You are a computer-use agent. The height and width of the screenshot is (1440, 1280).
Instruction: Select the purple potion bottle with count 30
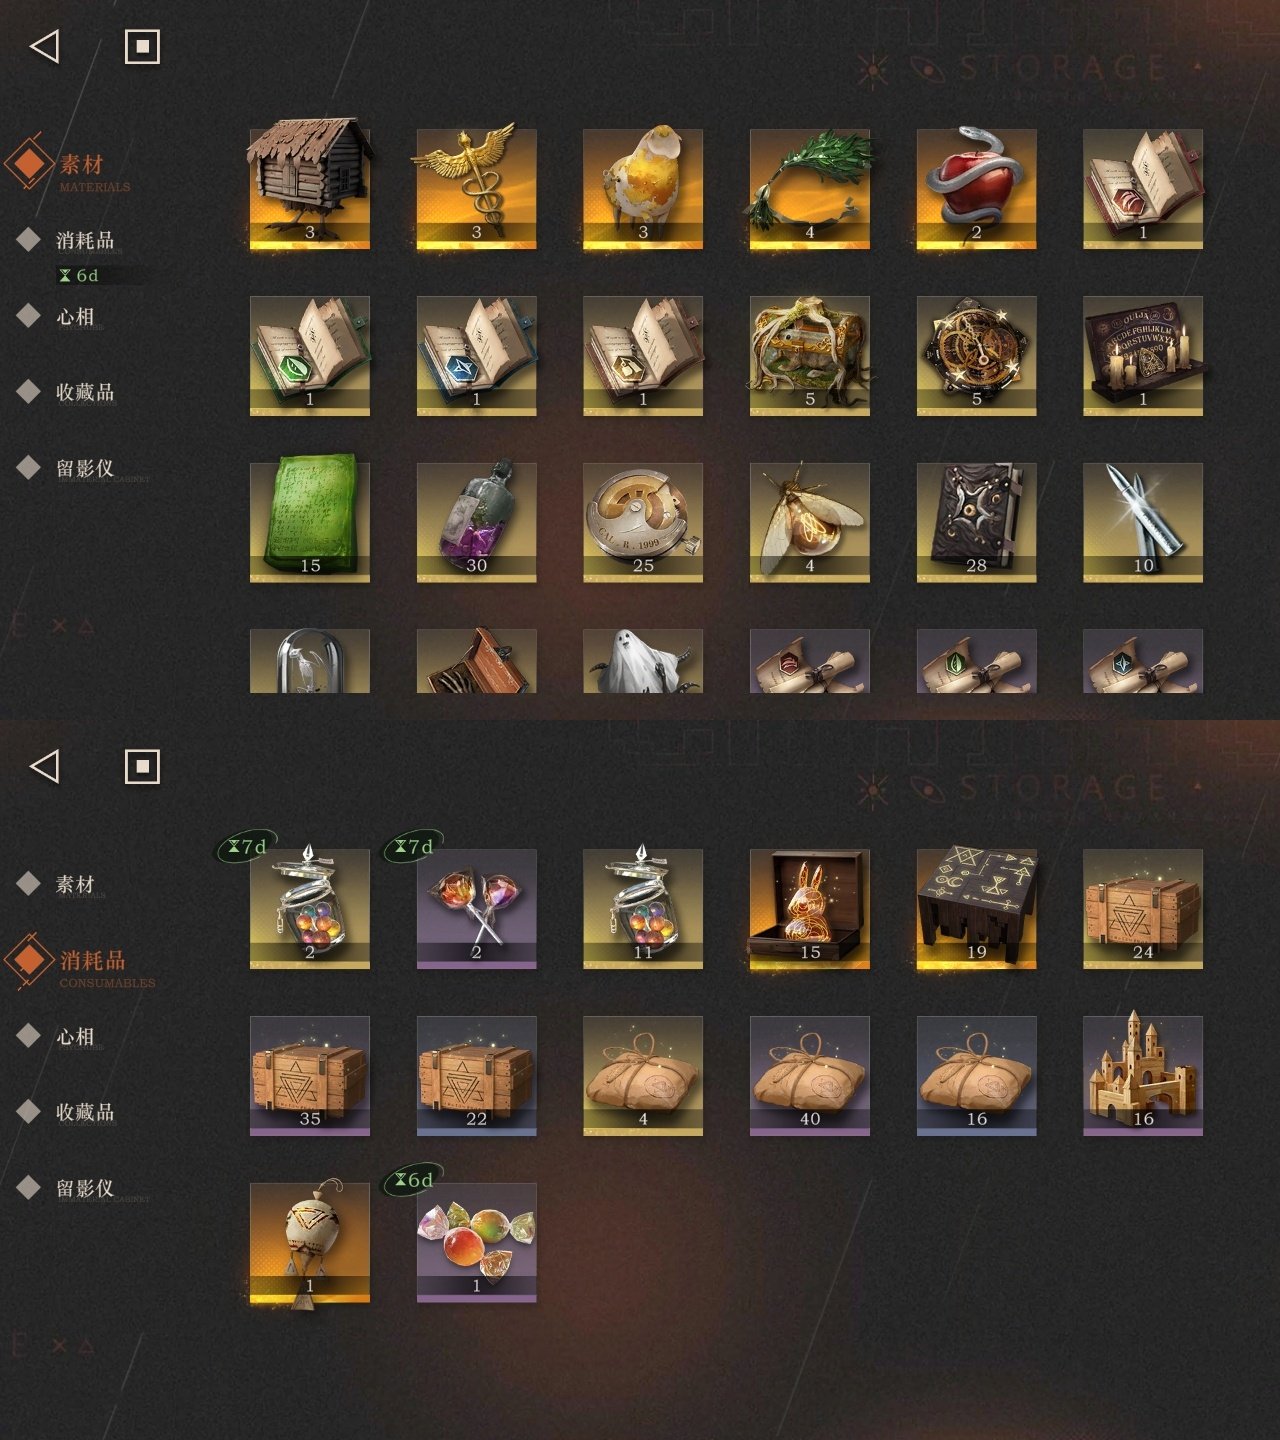[x=476, y=521]
